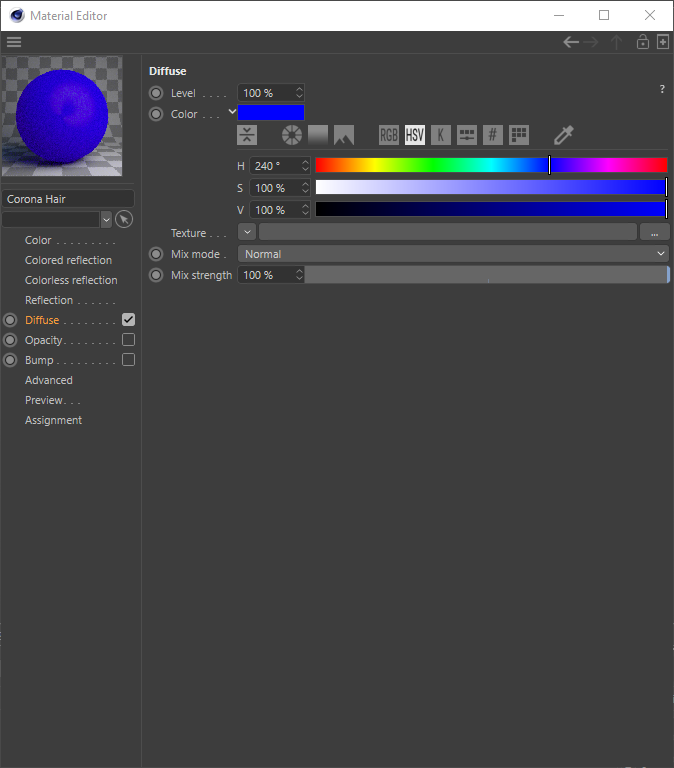Toggle the Mix strength animation dot
The width and height of the screenshot is (674, 768).
(x=156, y=275)
